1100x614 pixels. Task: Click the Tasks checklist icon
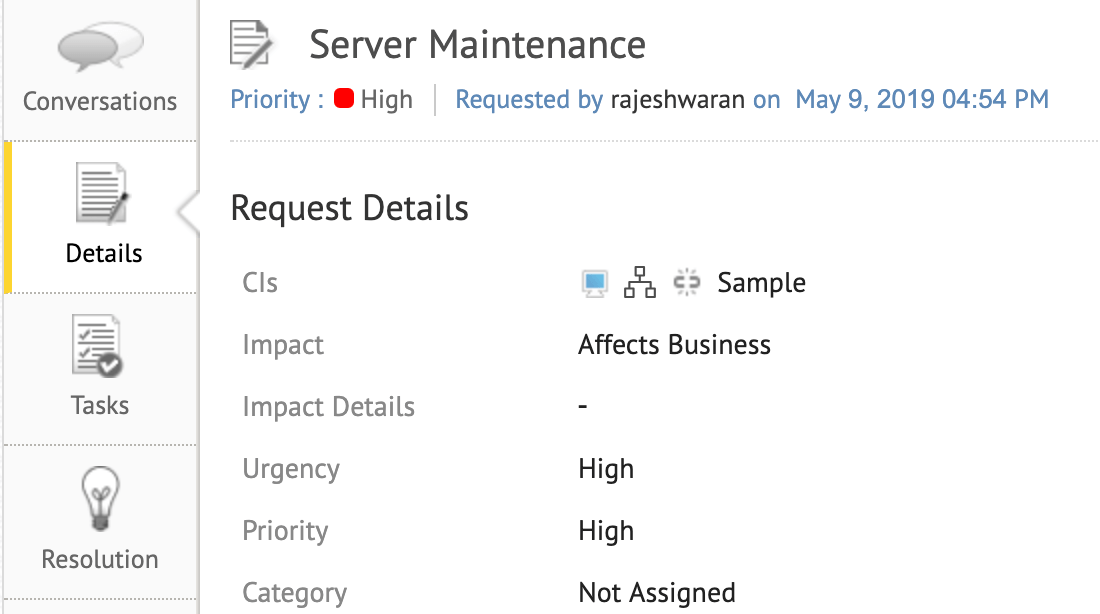tap(99, 347)
